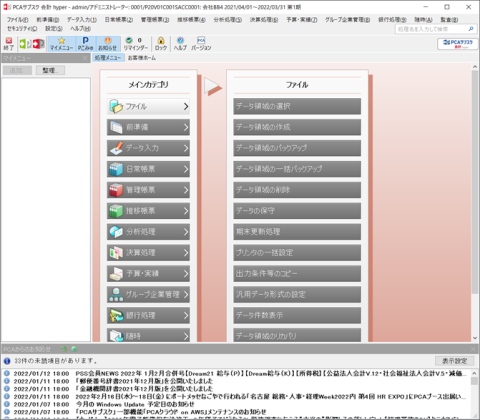480x420 pixels.
Task: Expand the 随時 category chevron
Action: click(186, 336)
